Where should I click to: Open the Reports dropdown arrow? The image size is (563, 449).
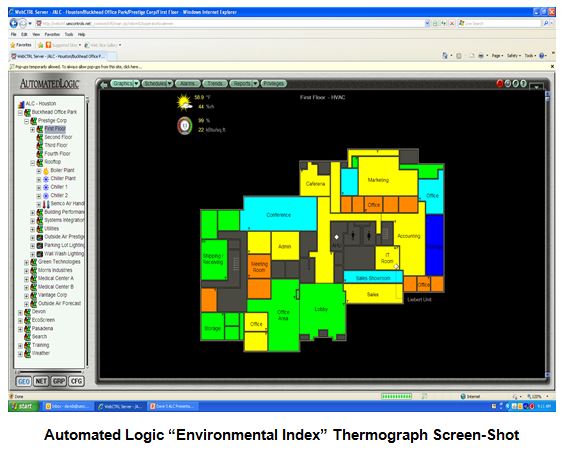click(255, 84)
